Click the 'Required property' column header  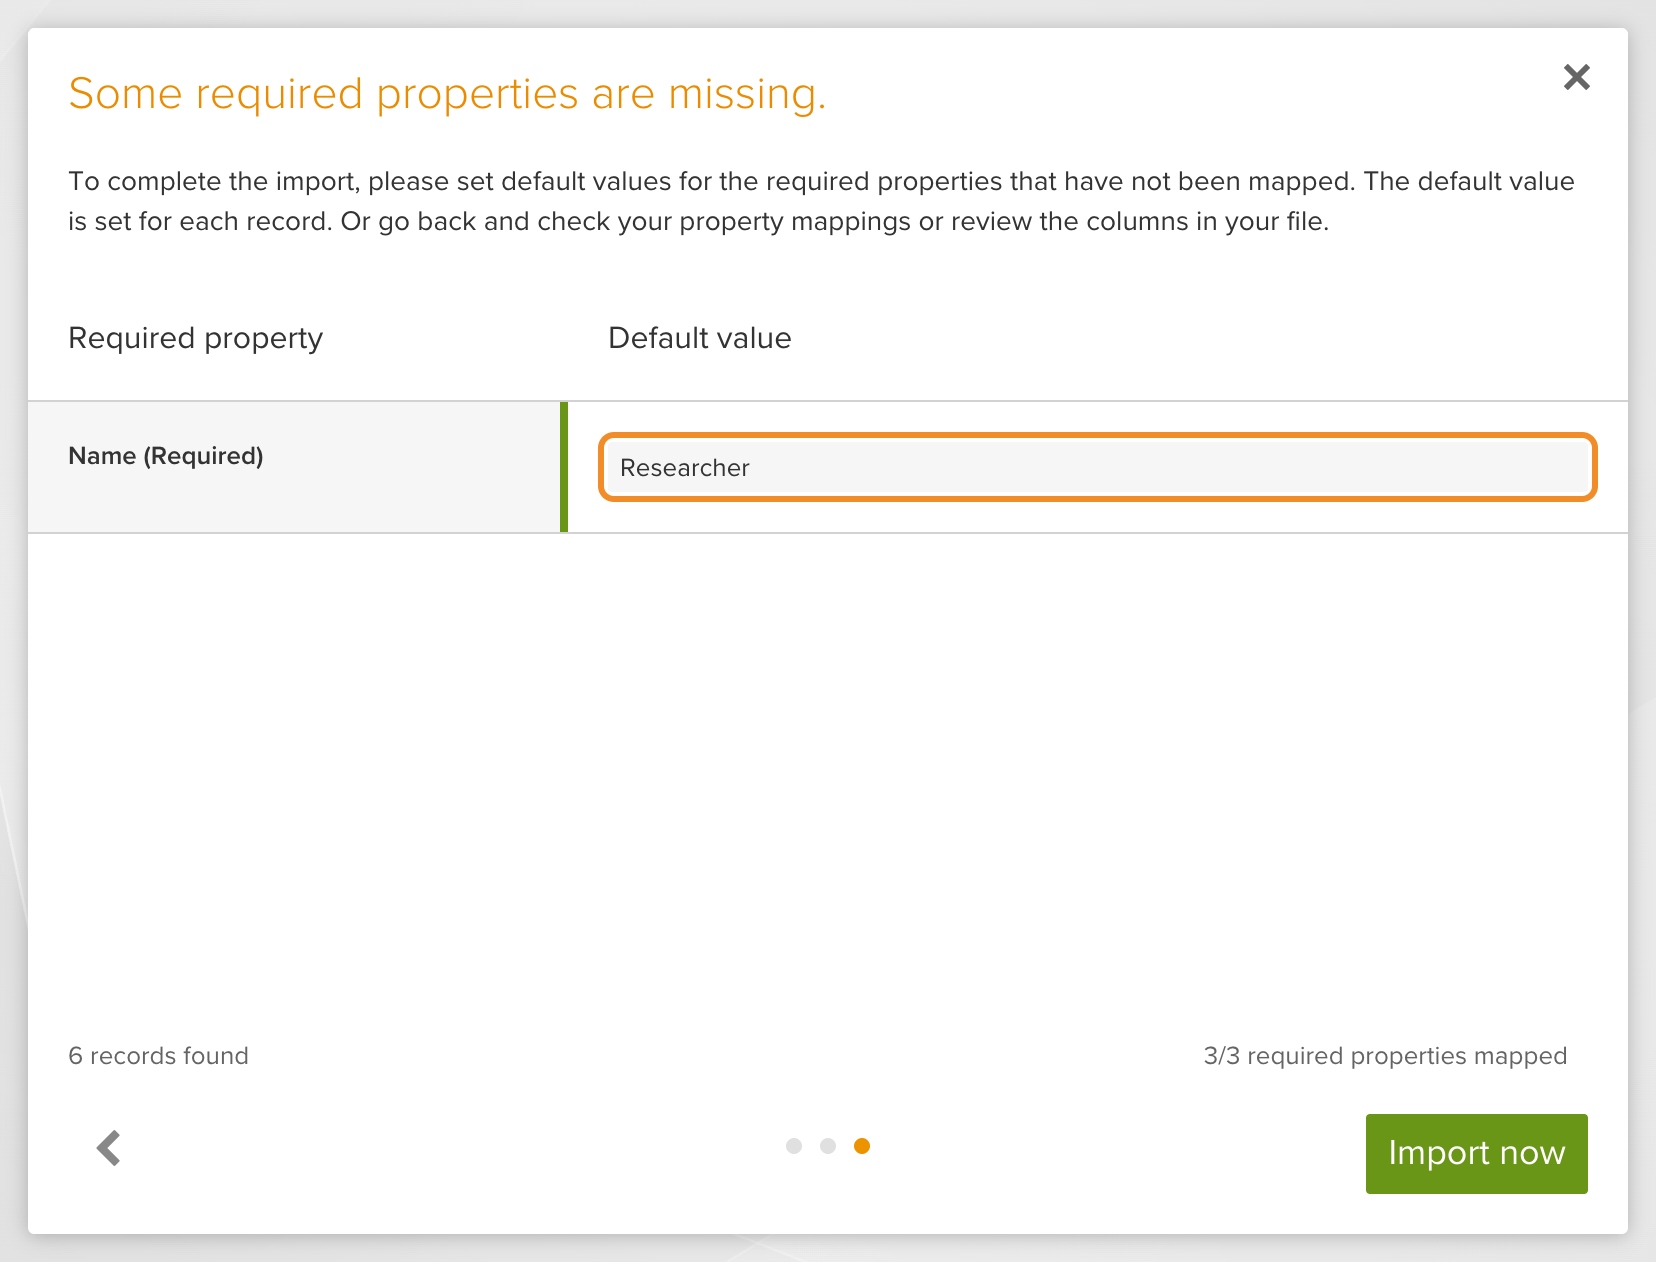(196, 338)
